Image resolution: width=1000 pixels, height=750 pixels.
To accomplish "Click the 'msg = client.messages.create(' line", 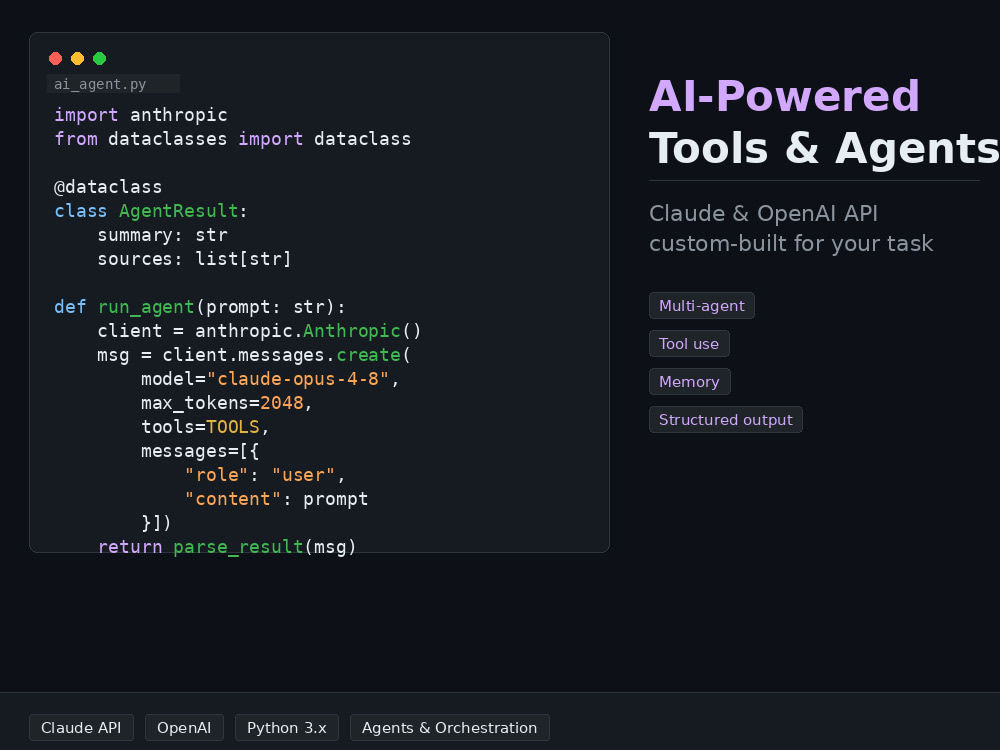I will pos(254,355).
